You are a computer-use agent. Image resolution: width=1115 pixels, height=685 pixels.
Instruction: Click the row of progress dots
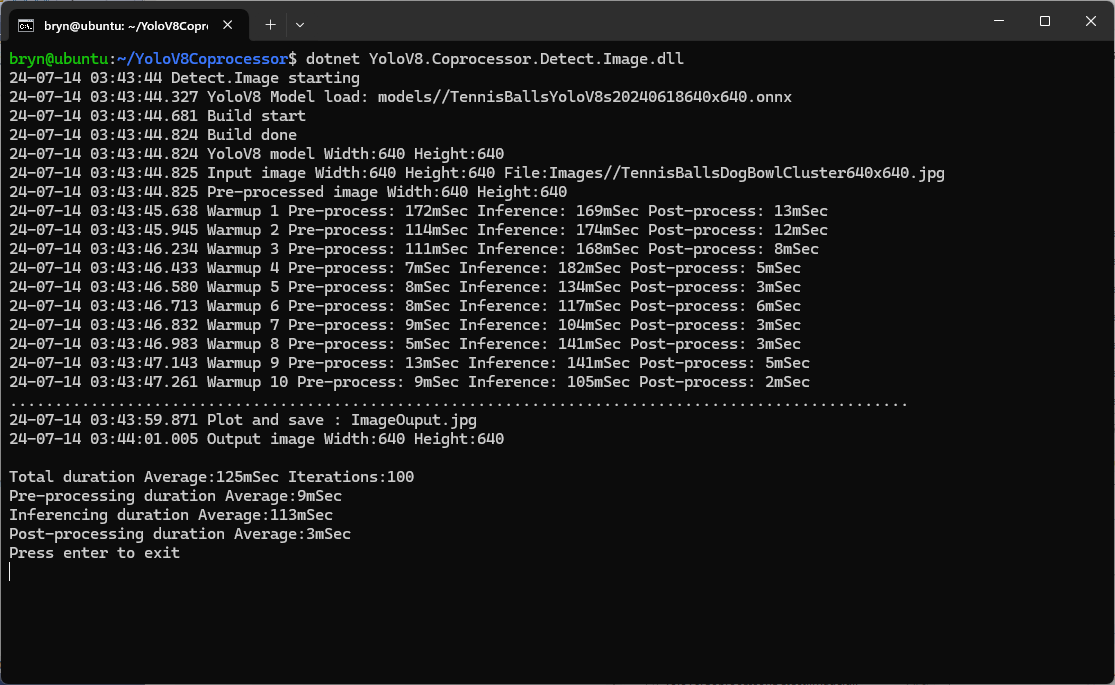[458, 402]
